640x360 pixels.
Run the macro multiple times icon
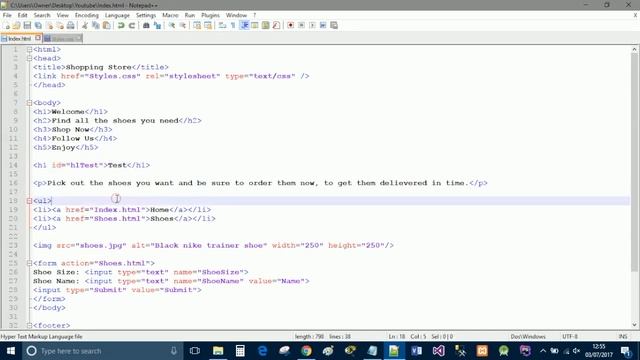pos(323,25)
